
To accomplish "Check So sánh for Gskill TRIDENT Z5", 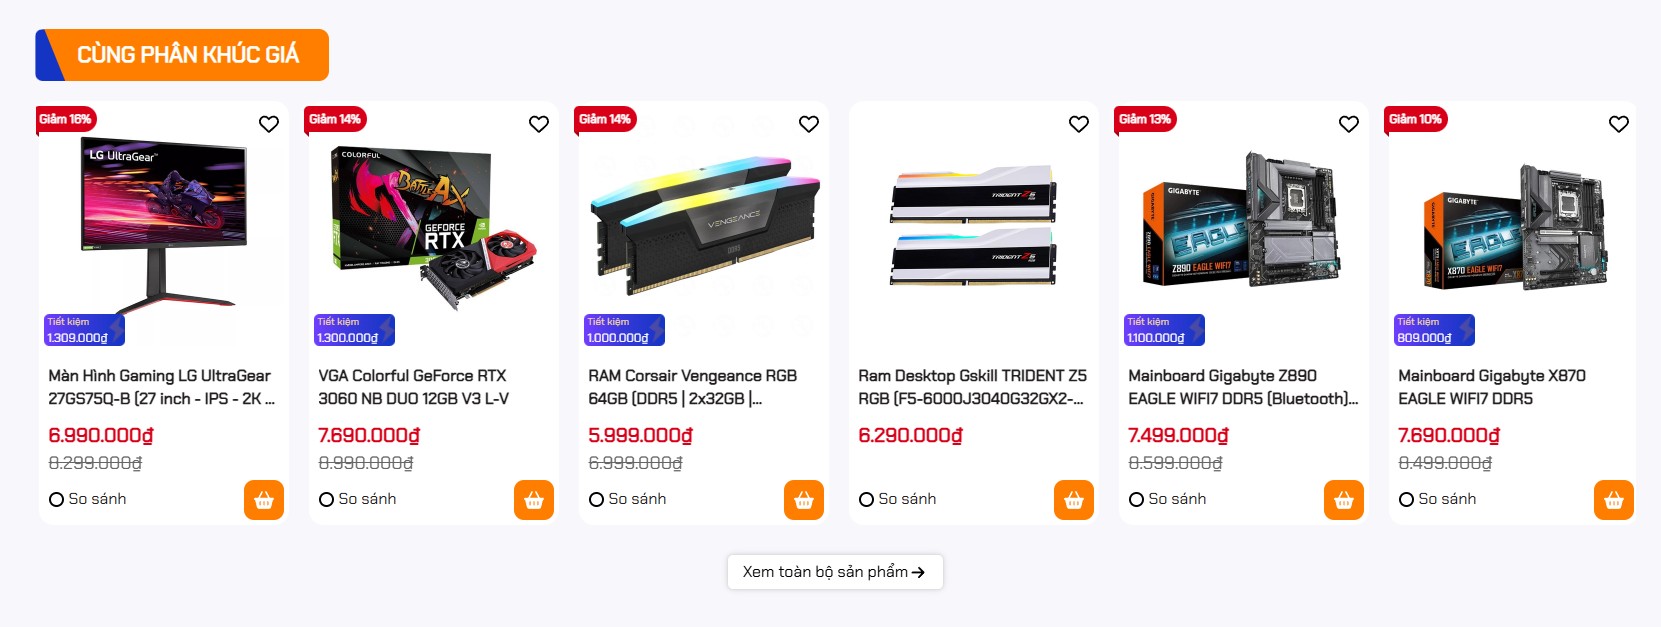I will pyautogui.click(x=898, y=499).
